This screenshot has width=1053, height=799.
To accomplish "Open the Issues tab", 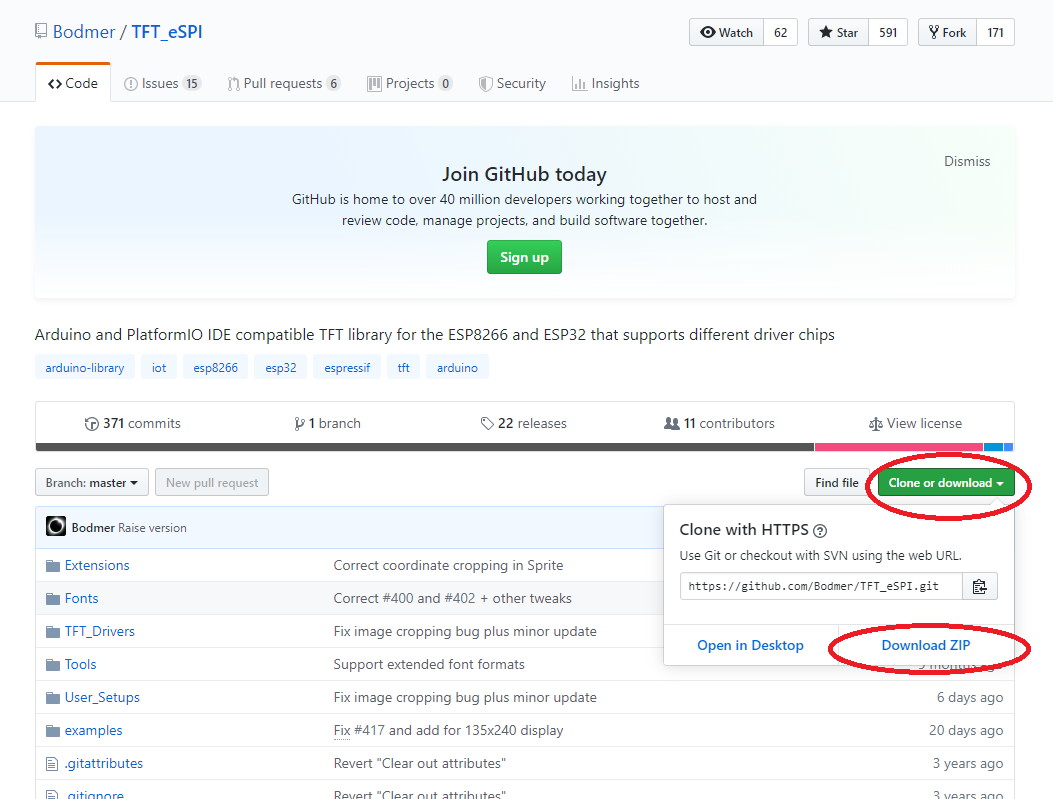I will pyautogui.click(x=162, y=83).
